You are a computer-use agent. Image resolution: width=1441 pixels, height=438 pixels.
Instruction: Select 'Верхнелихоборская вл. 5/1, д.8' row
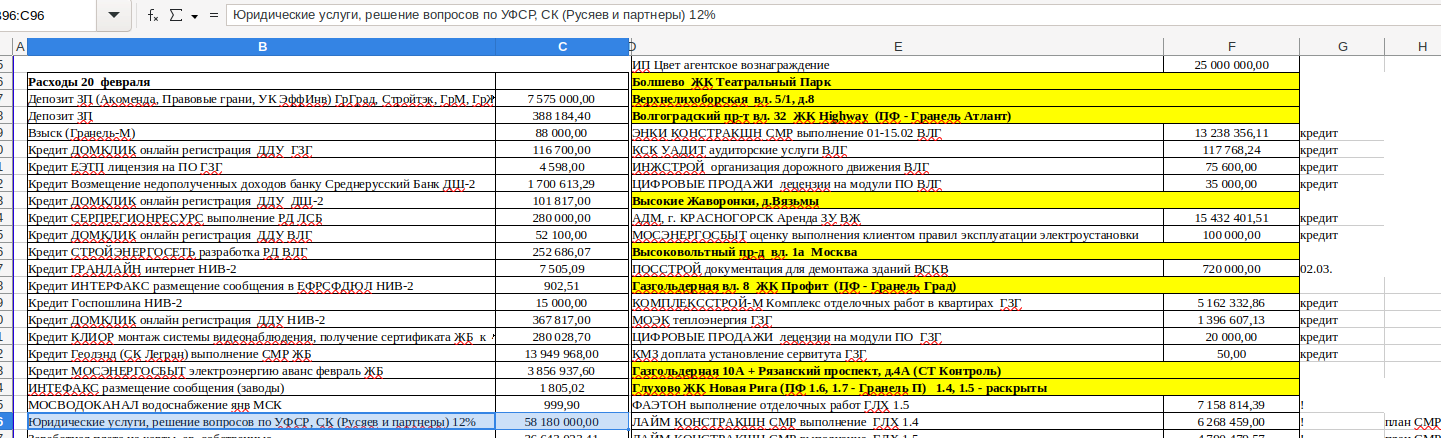(x=965, y=99)
